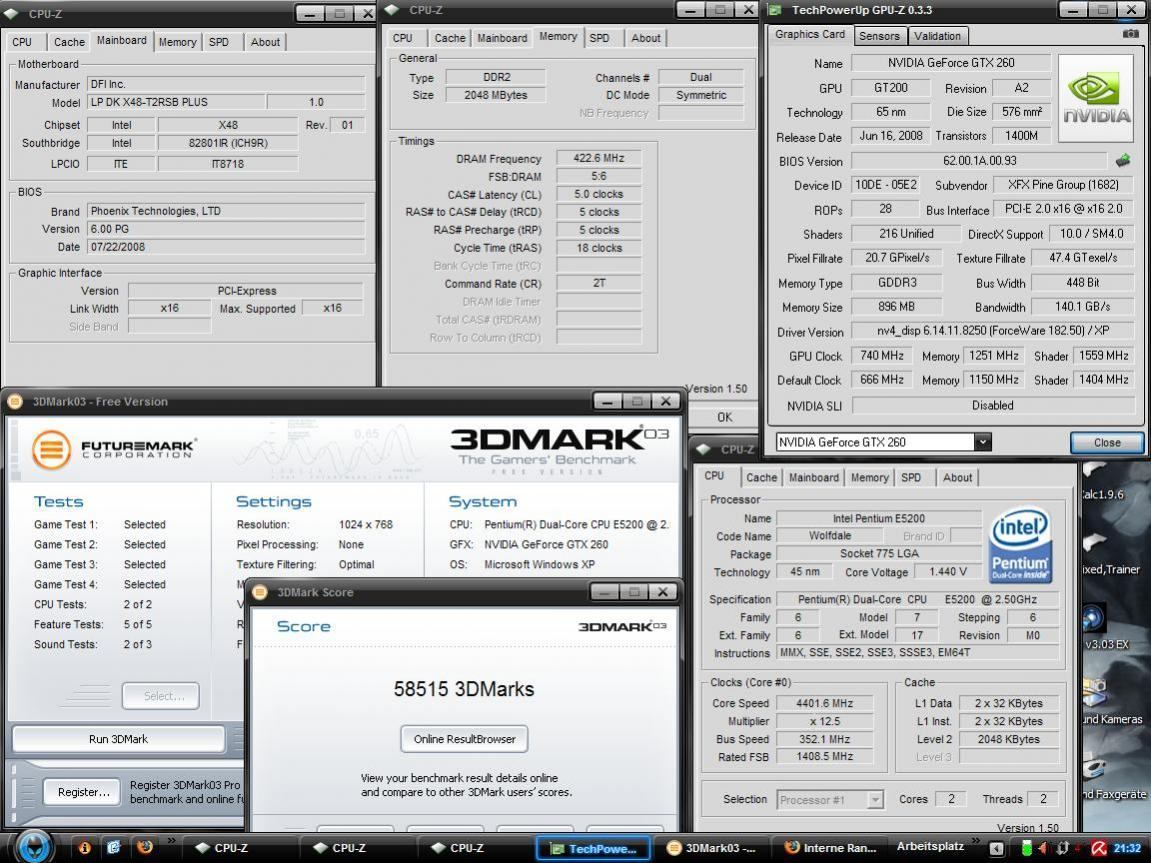Screen dimensions: 1151x863
Task: Click BIOS date 07/22/2008 in CPU-Z
Action: click(x=226, y=247)
